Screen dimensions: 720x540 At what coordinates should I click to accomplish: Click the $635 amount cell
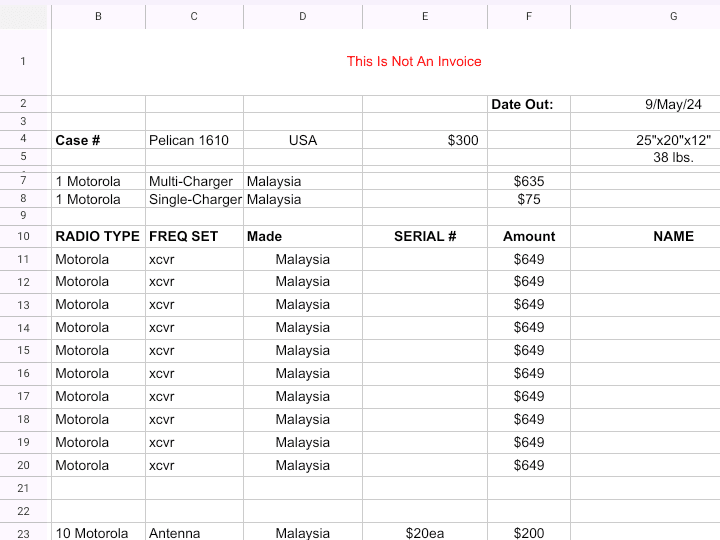(529, 181)
